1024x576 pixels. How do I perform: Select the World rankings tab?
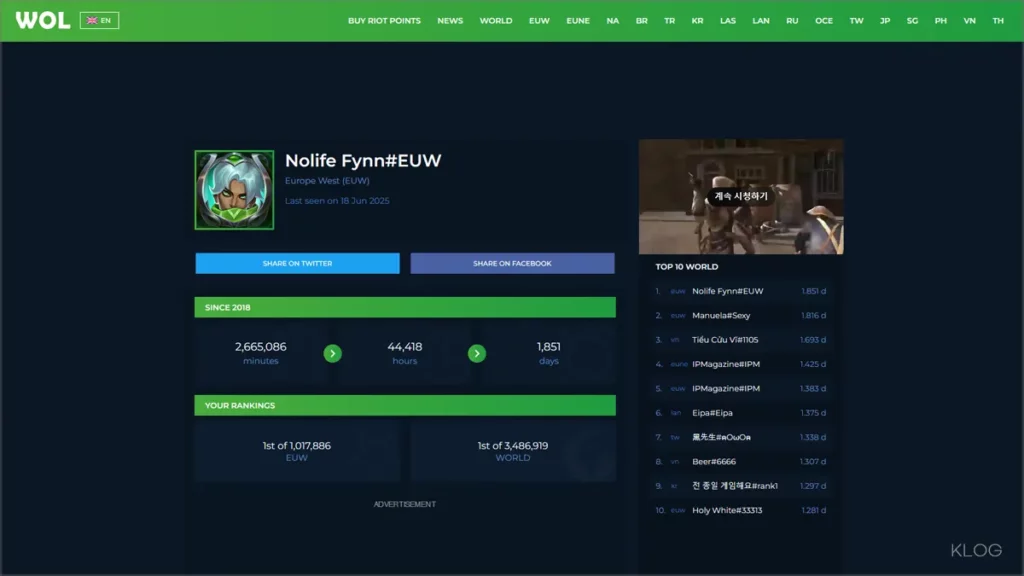pos(495,21)
